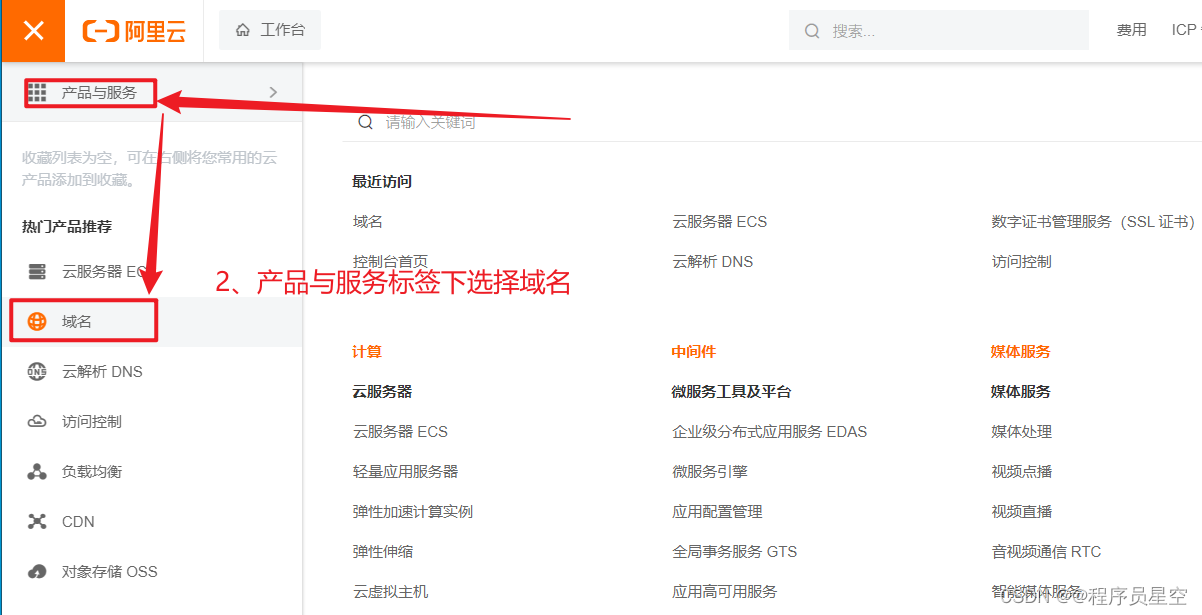This screenshot has height=615, width=1202.
Task: Open 视频点播 link
Action: tap(1021, 471)
